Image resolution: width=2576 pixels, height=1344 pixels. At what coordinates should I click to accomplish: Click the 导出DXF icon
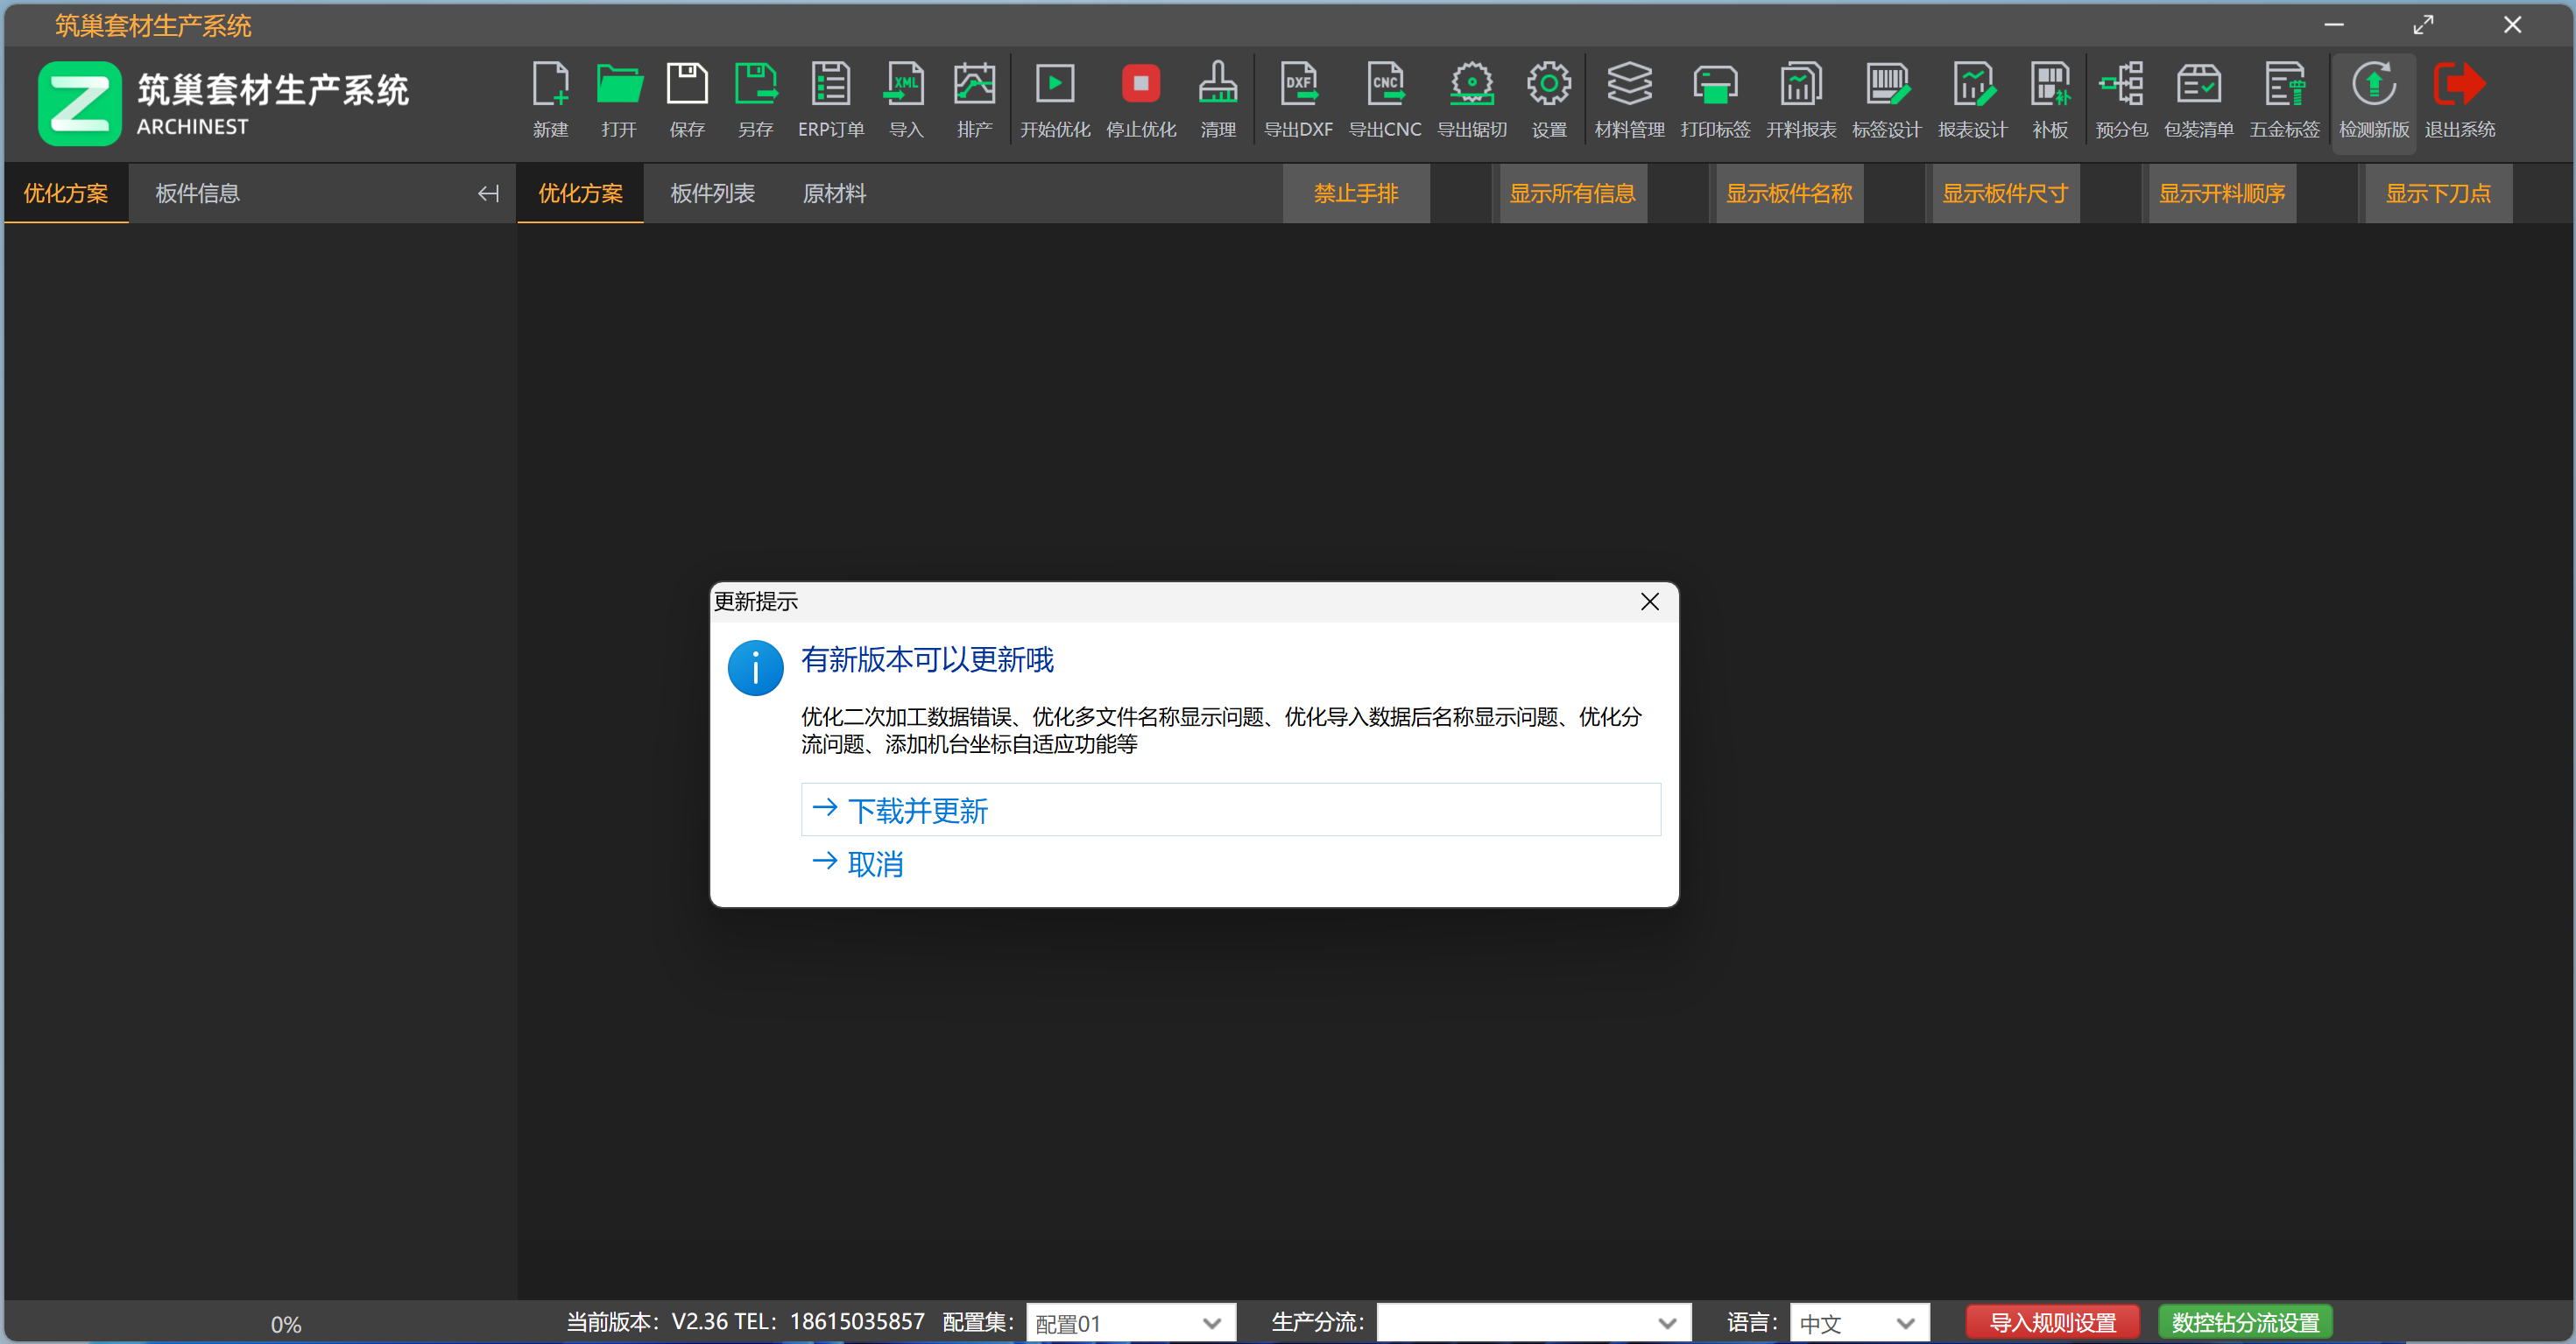pos(1299,99)
